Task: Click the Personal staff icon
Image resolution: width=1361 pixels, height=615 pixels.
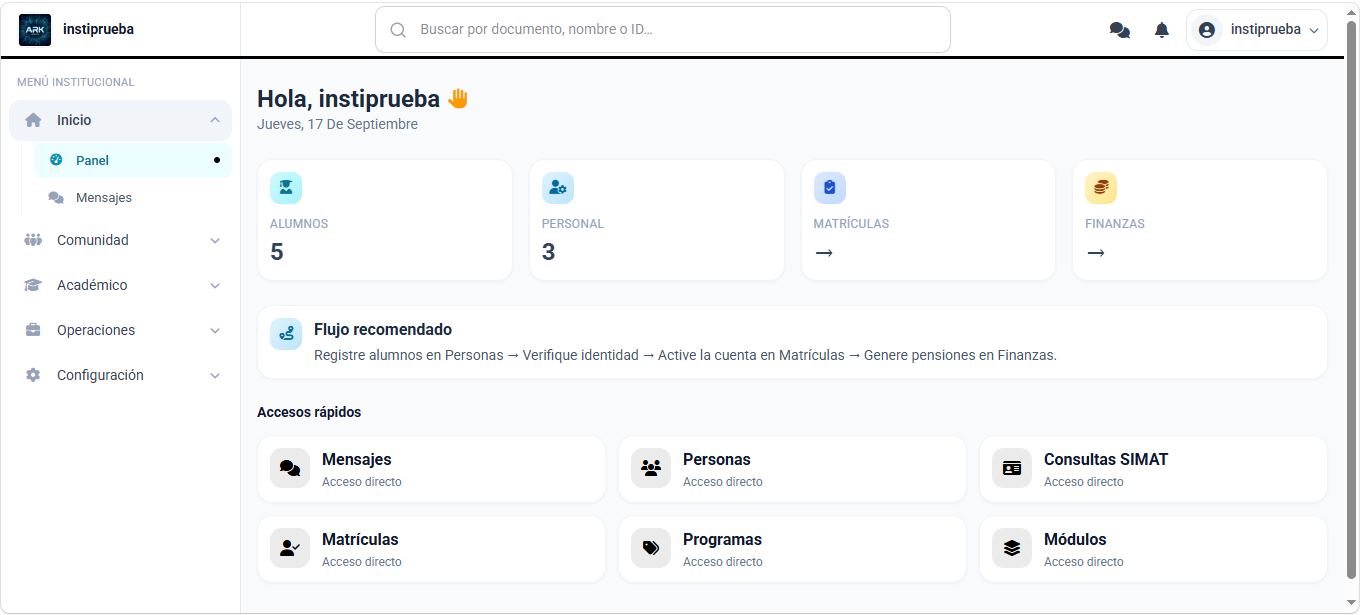Action: pos(558,188)
